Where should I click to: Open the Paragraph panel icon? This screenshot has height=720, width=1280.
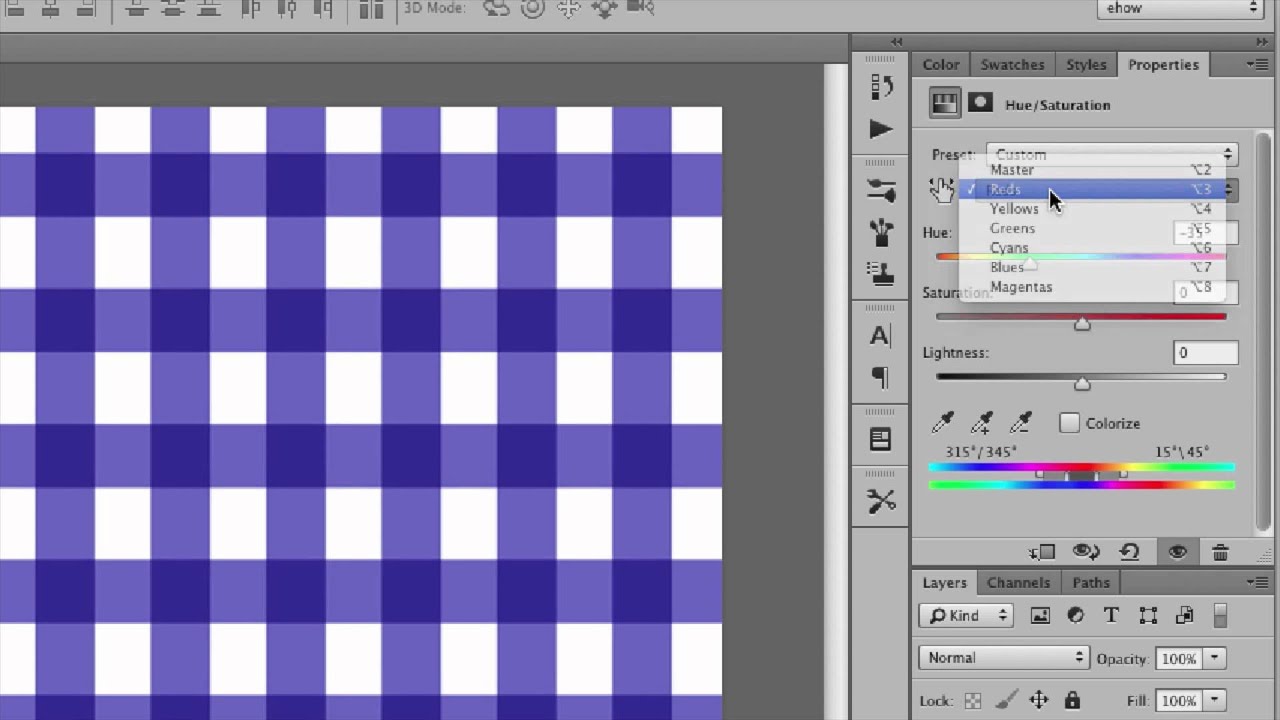pos(880,377)
